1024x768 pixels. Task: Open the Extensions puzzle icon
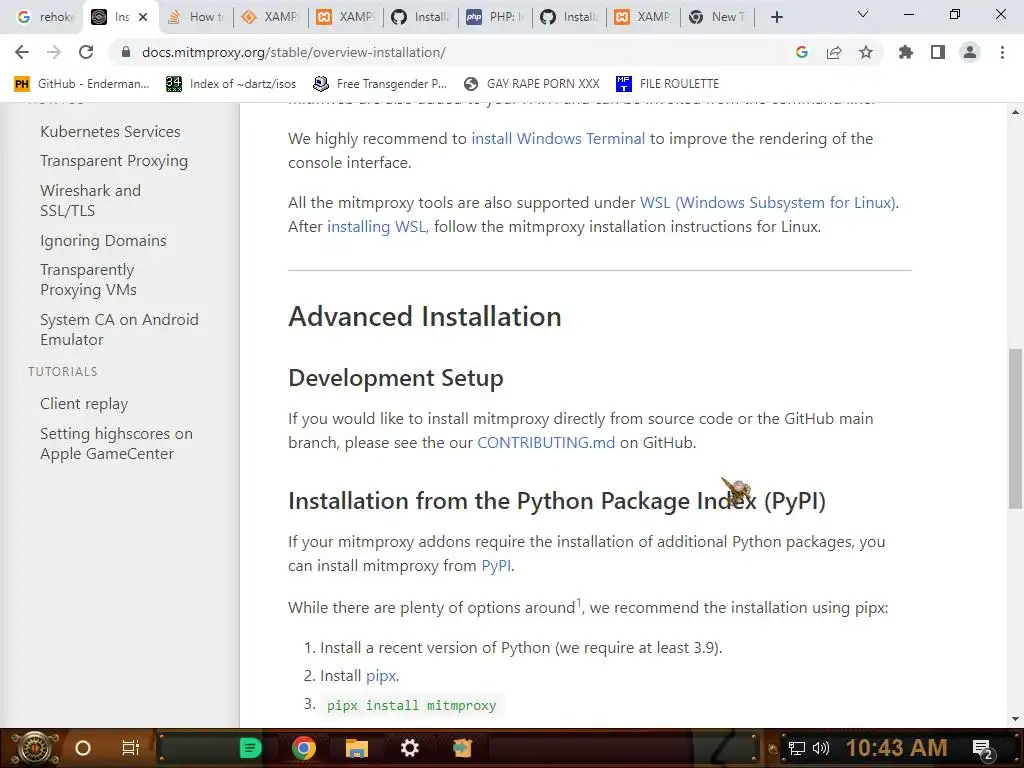906,52
